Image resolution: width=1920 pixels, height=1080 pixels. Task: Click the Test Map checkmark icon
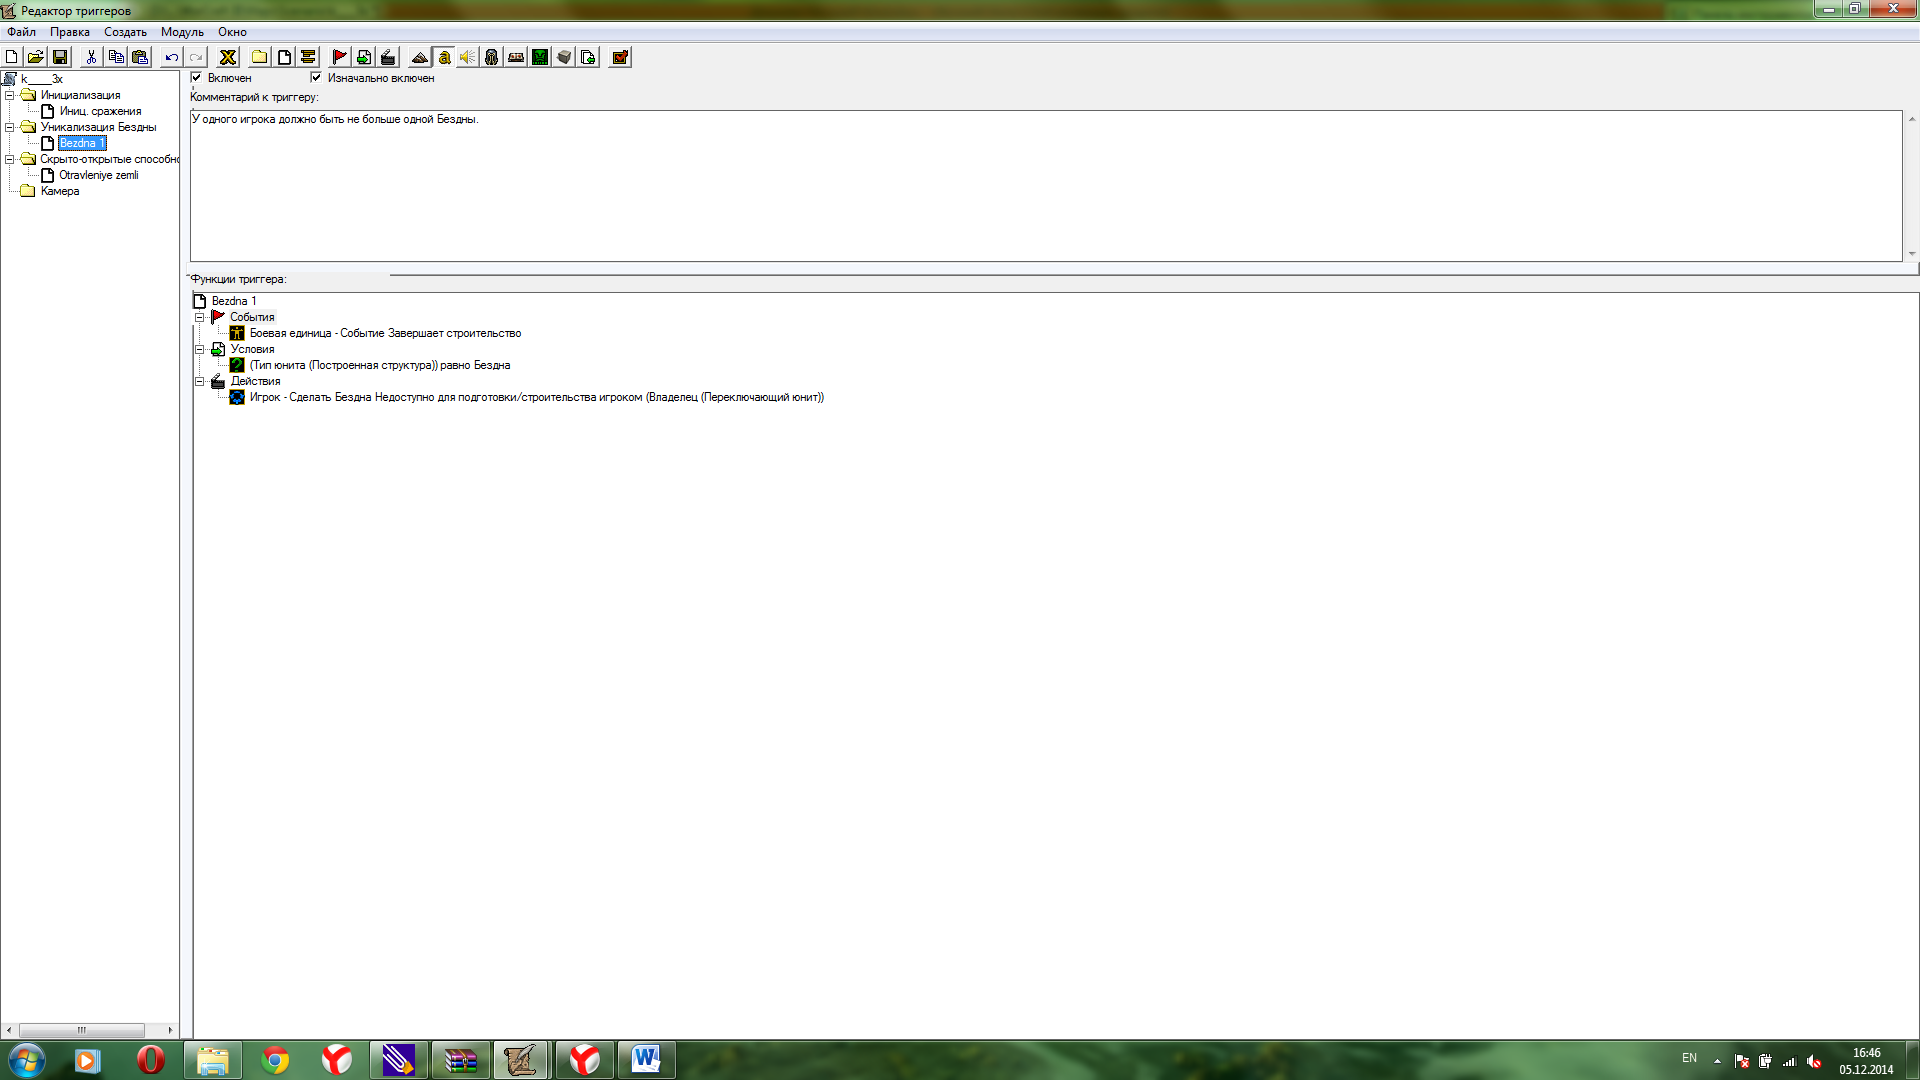620,57
